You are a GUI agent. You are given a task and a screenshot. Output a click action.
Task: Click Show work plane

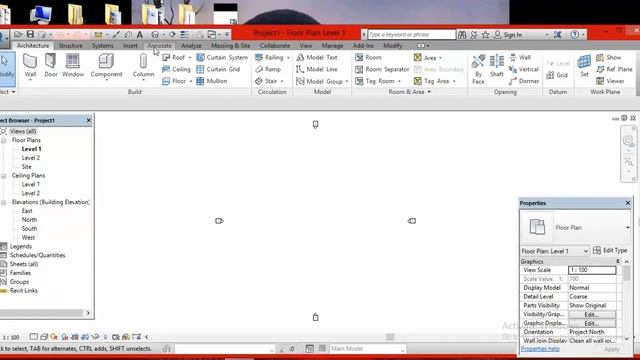tap(609, 58)
